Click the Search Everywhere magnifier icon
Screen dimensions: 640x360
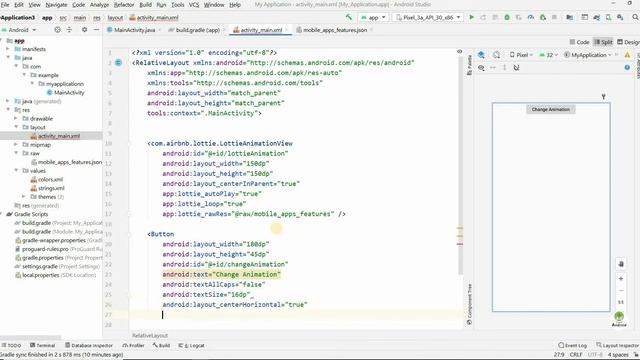pos(635,17)
